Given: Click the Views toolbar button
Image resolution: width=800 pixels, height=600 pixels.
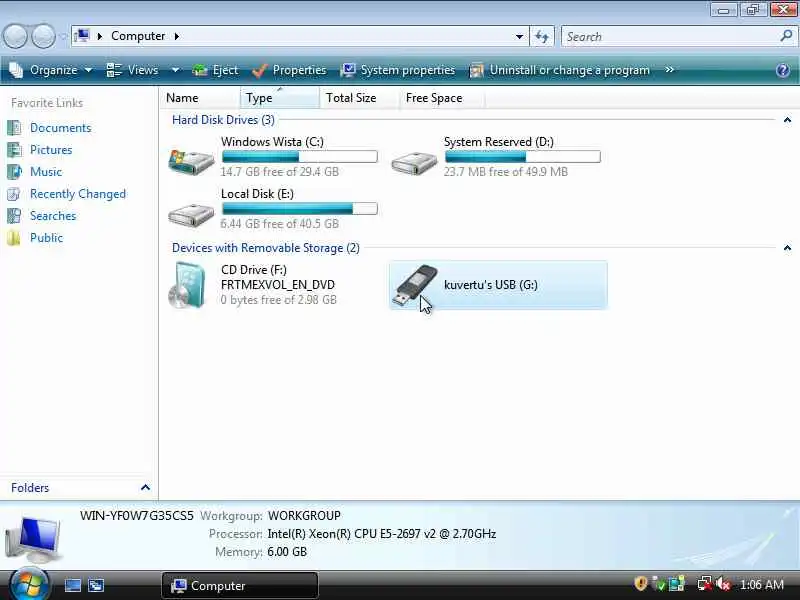Looking at the screenshot, I should tap(133, 70).
